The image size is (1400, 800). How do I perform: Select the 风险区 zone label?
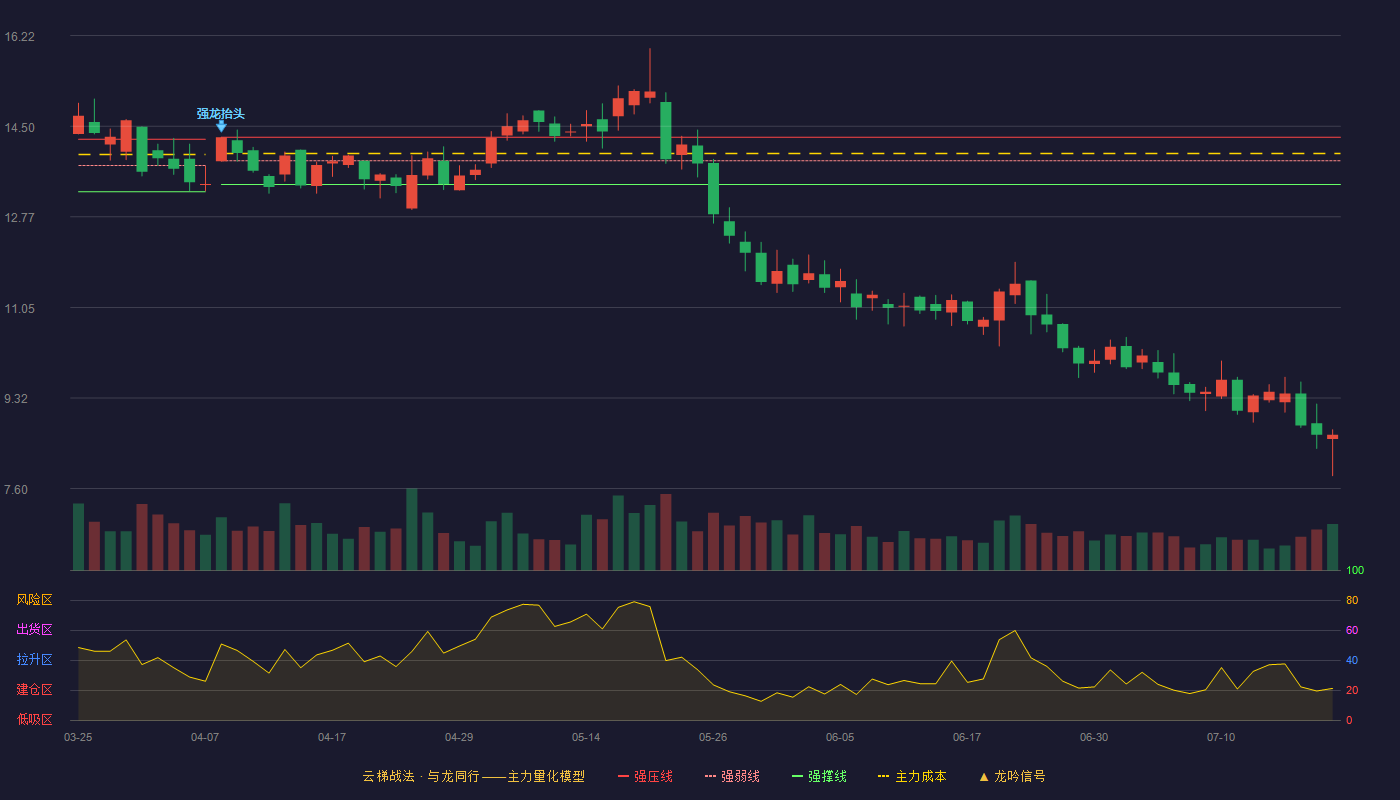[34, 600]
